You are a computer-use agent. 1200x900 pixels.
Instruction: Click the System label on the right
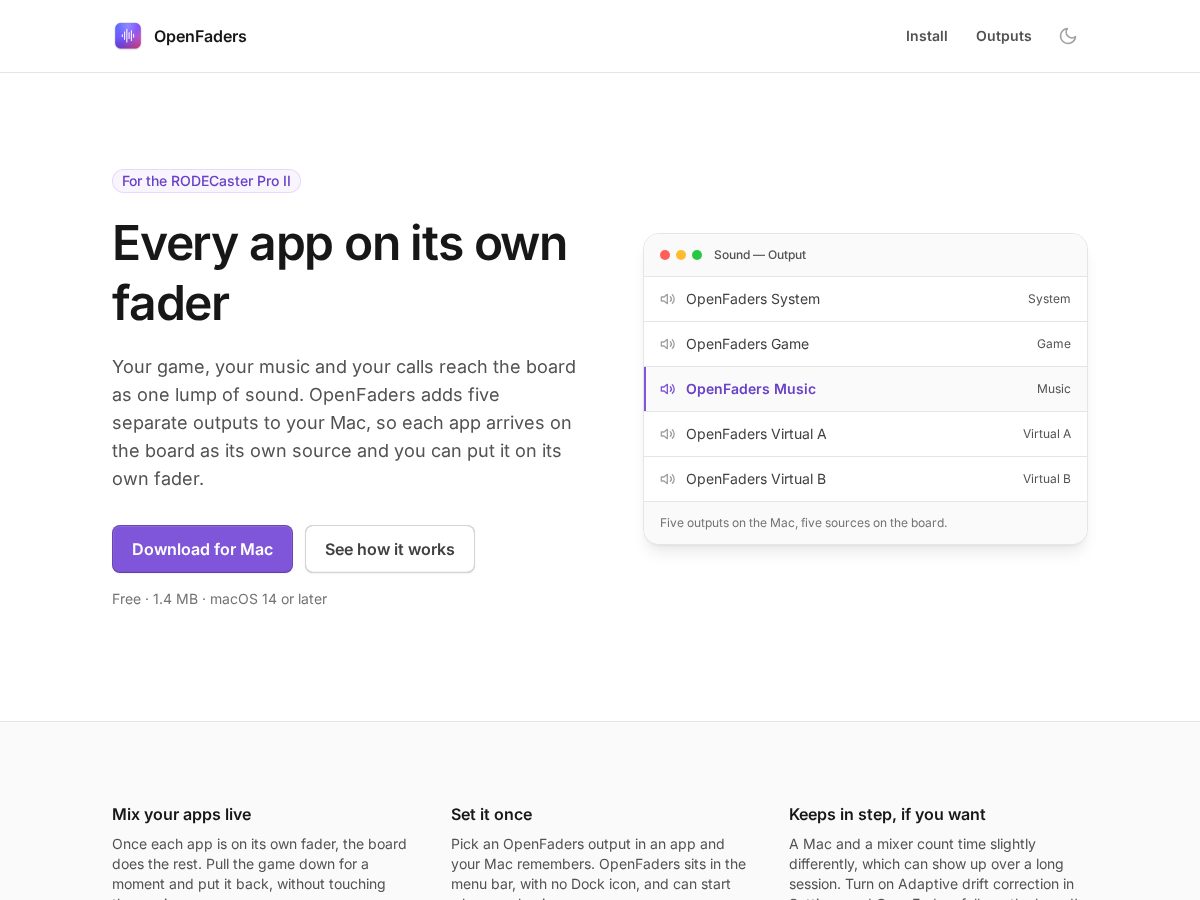tap(1049, 299)
